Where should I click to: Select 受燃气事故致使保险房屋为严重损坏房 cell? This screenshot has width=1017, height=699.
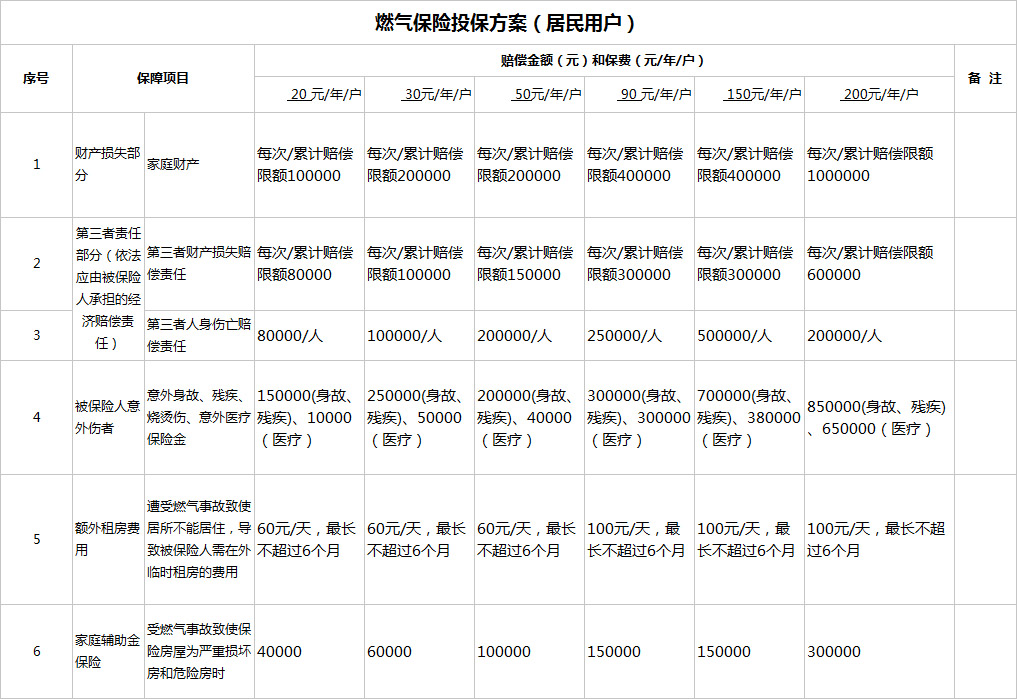pos(199,652)
